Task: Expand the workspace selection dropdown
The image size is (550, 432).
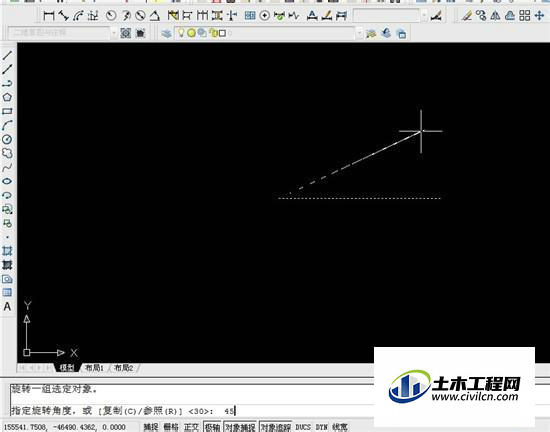Action: (114, 33)
